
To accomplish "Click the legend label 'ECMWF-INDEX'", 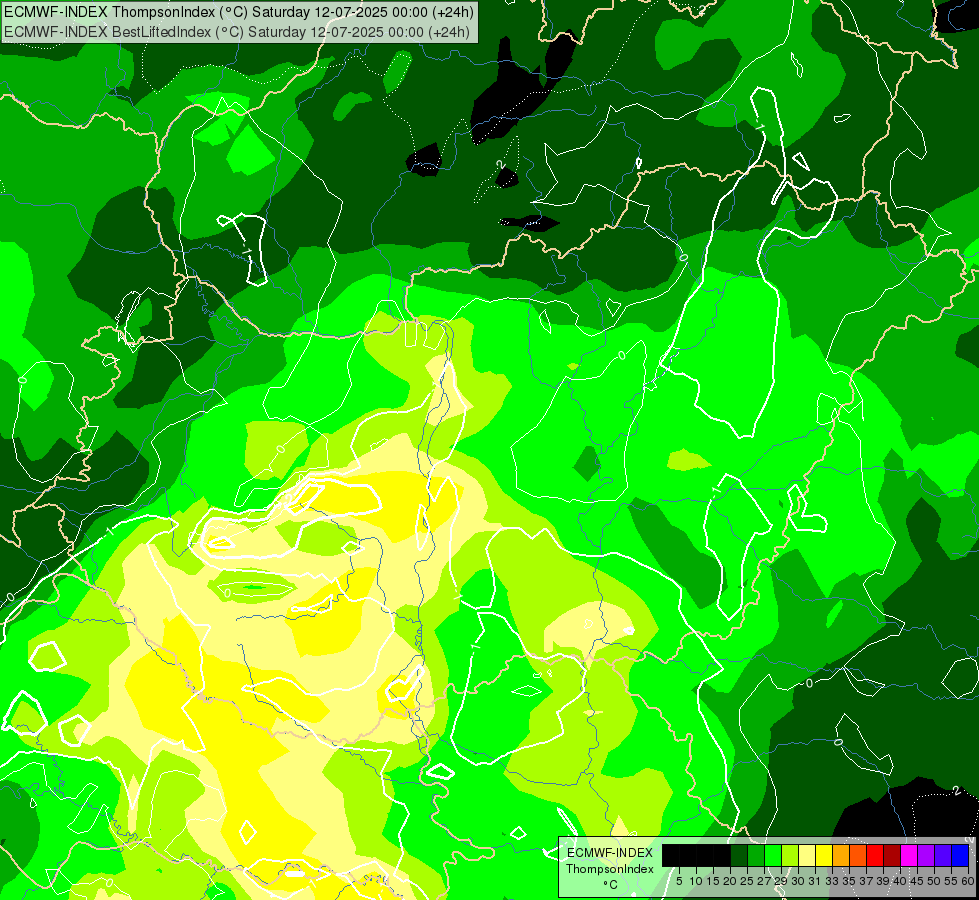I will pos(610,853).
